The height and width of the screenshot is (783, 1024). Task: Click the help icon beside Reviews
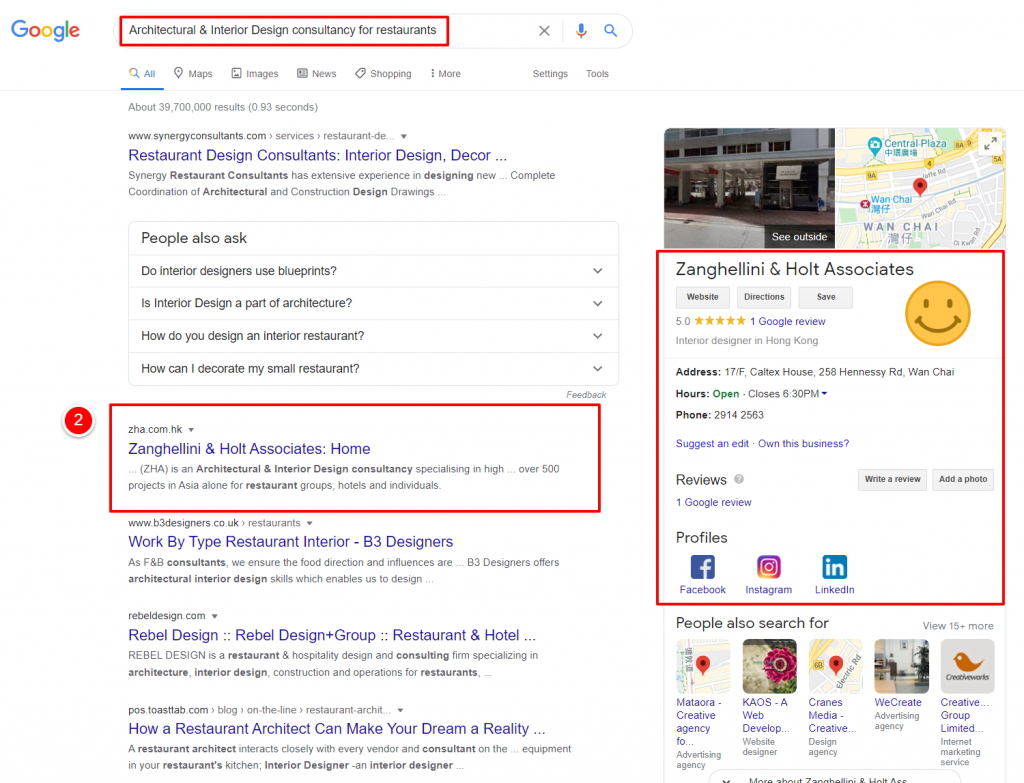tap(739, 479)
